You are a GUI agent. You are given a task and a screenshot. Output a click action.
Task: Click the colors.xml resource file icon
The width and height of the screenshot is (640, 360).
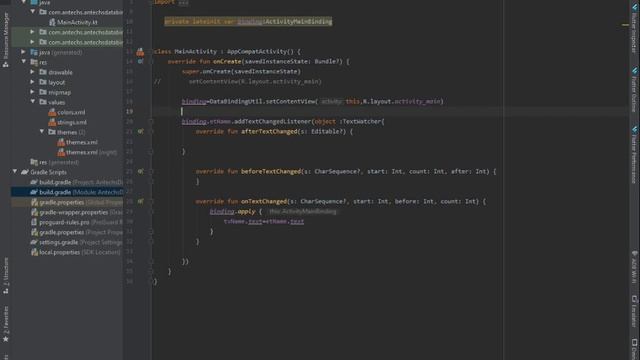[52, 112]
